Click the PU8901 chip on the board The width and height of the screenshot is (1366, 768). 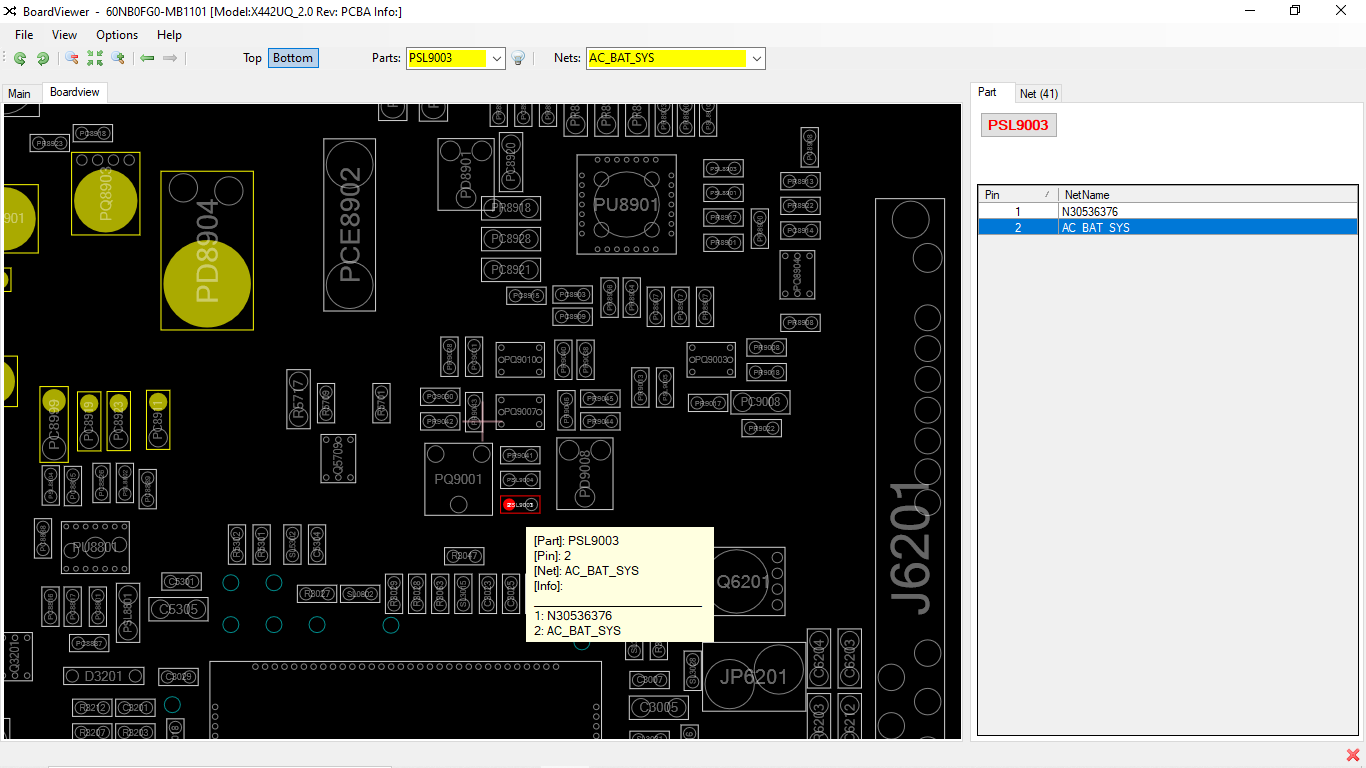pos(626,204)
